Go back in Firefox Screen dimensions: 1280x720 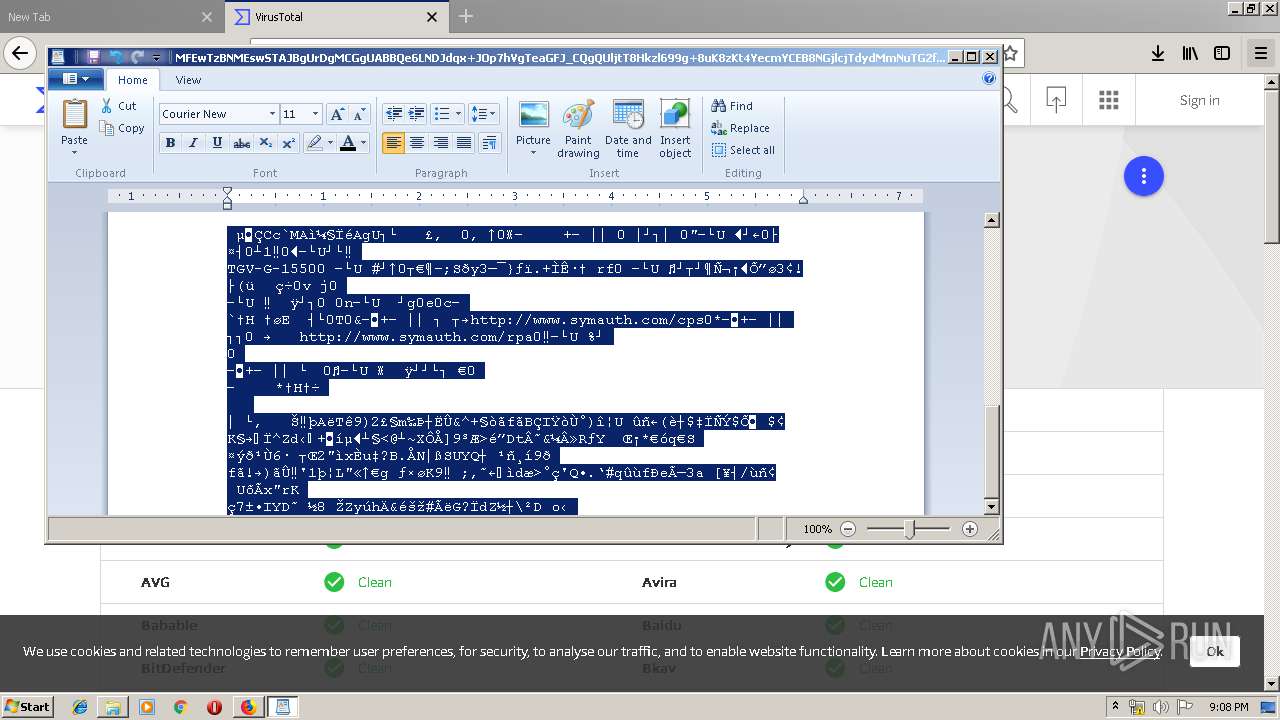[x=20, y=53]
